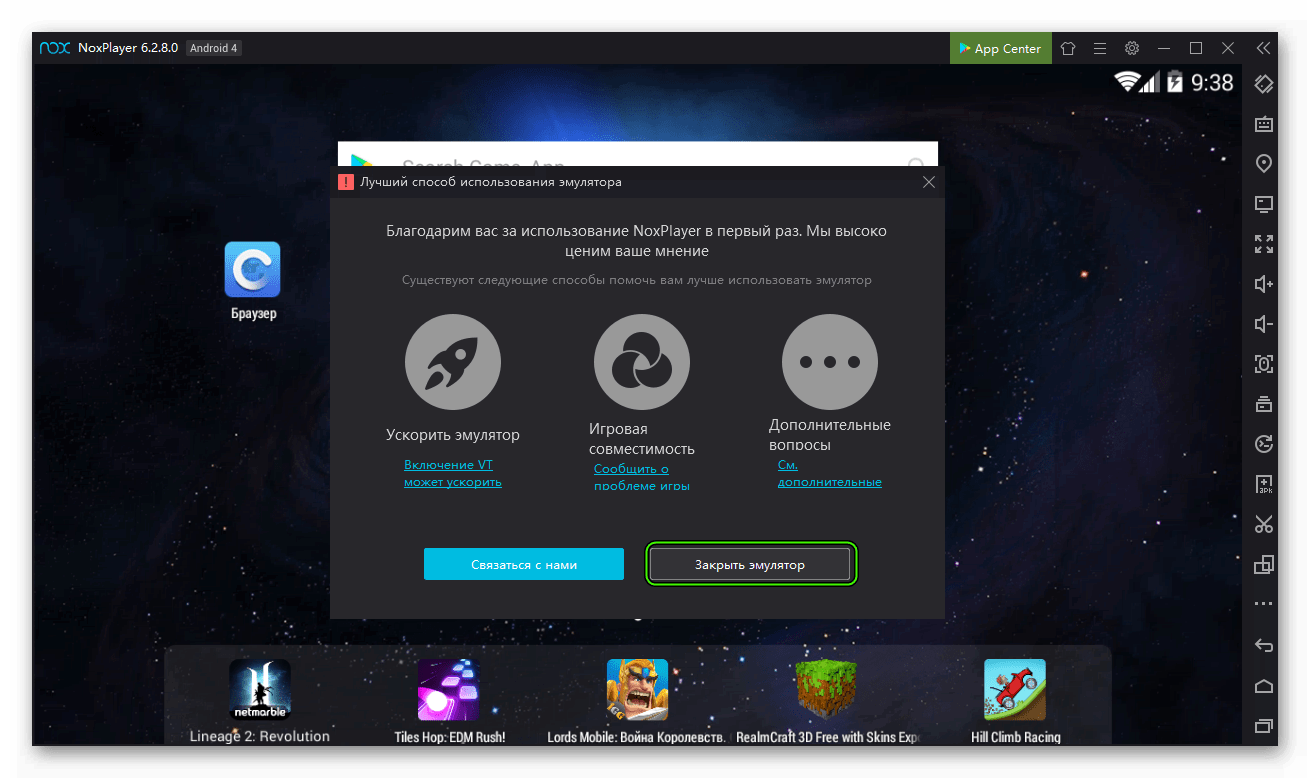This screenshot has height=778, width=1310.
Task: Launch RealmCraft 3D Free app
Action: 827,700
